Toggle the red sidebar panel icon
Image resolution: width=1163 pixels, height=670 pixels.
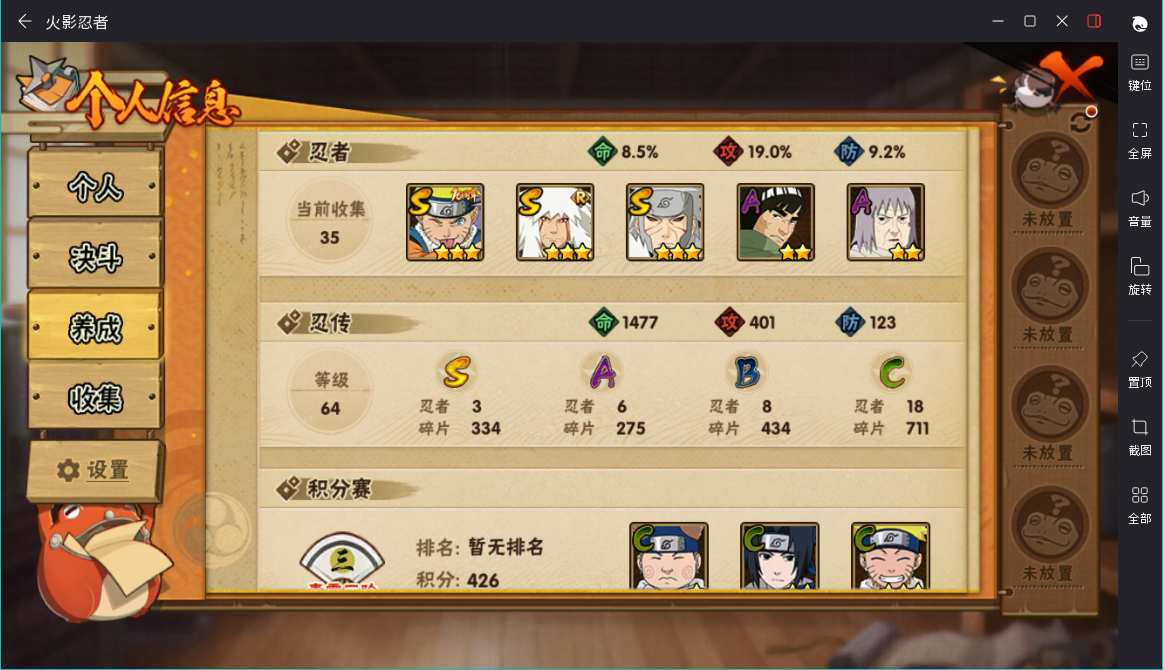1094,21
